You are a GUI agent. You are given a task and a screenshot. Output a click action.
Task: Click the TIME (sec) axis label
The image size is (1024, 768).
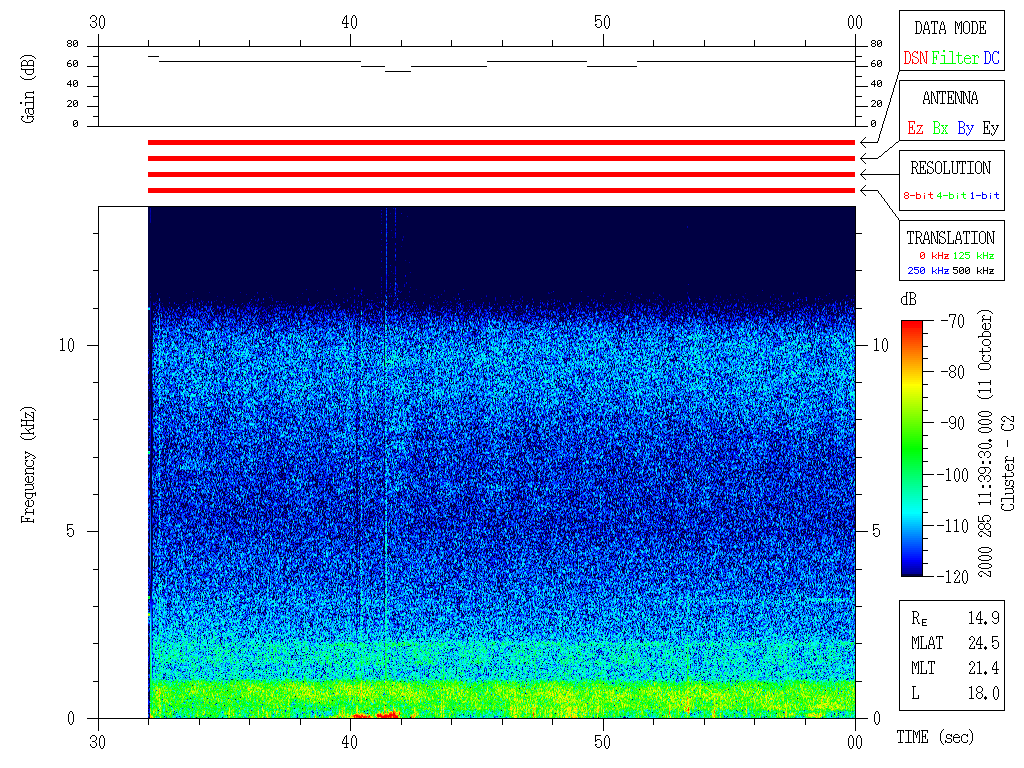click(934, 738)
